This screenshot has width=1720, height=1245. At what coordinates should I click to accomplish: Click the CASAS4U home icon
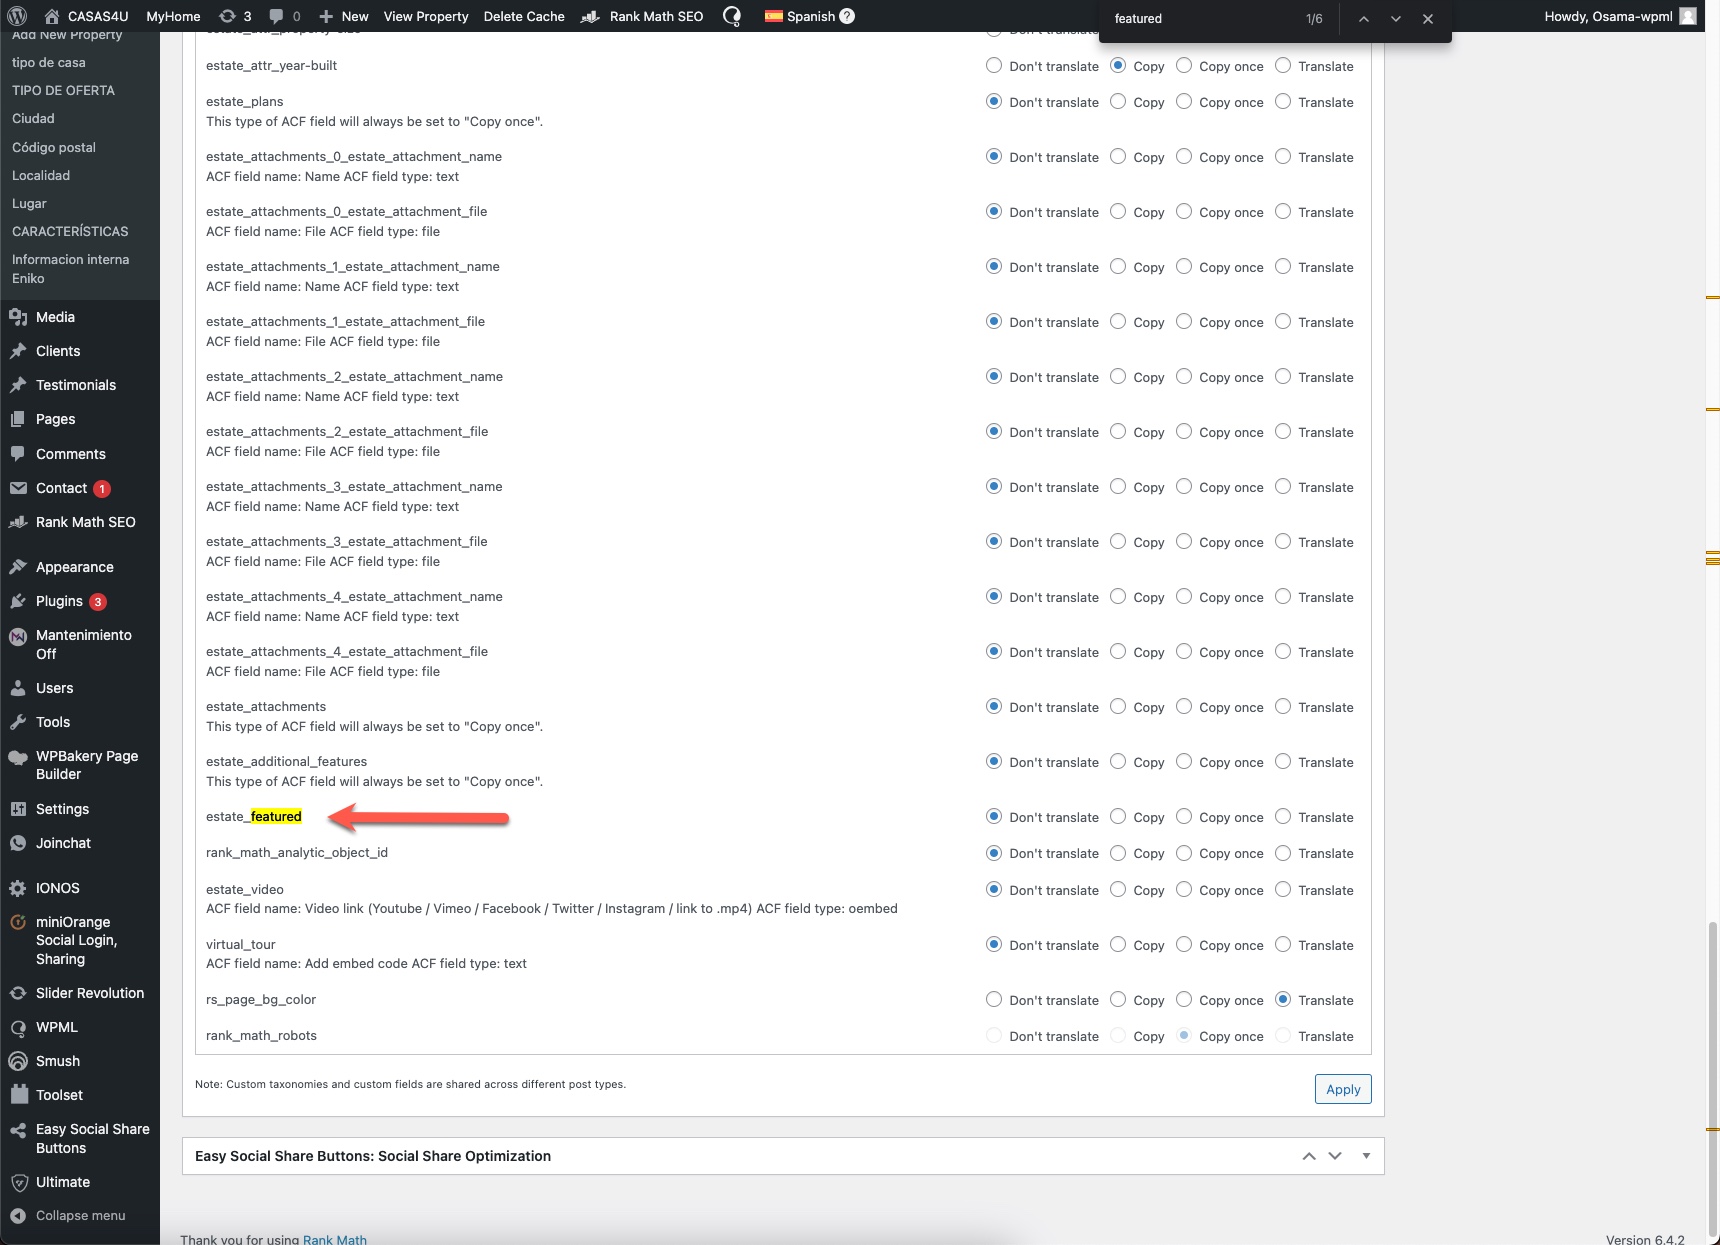(52, 16)
